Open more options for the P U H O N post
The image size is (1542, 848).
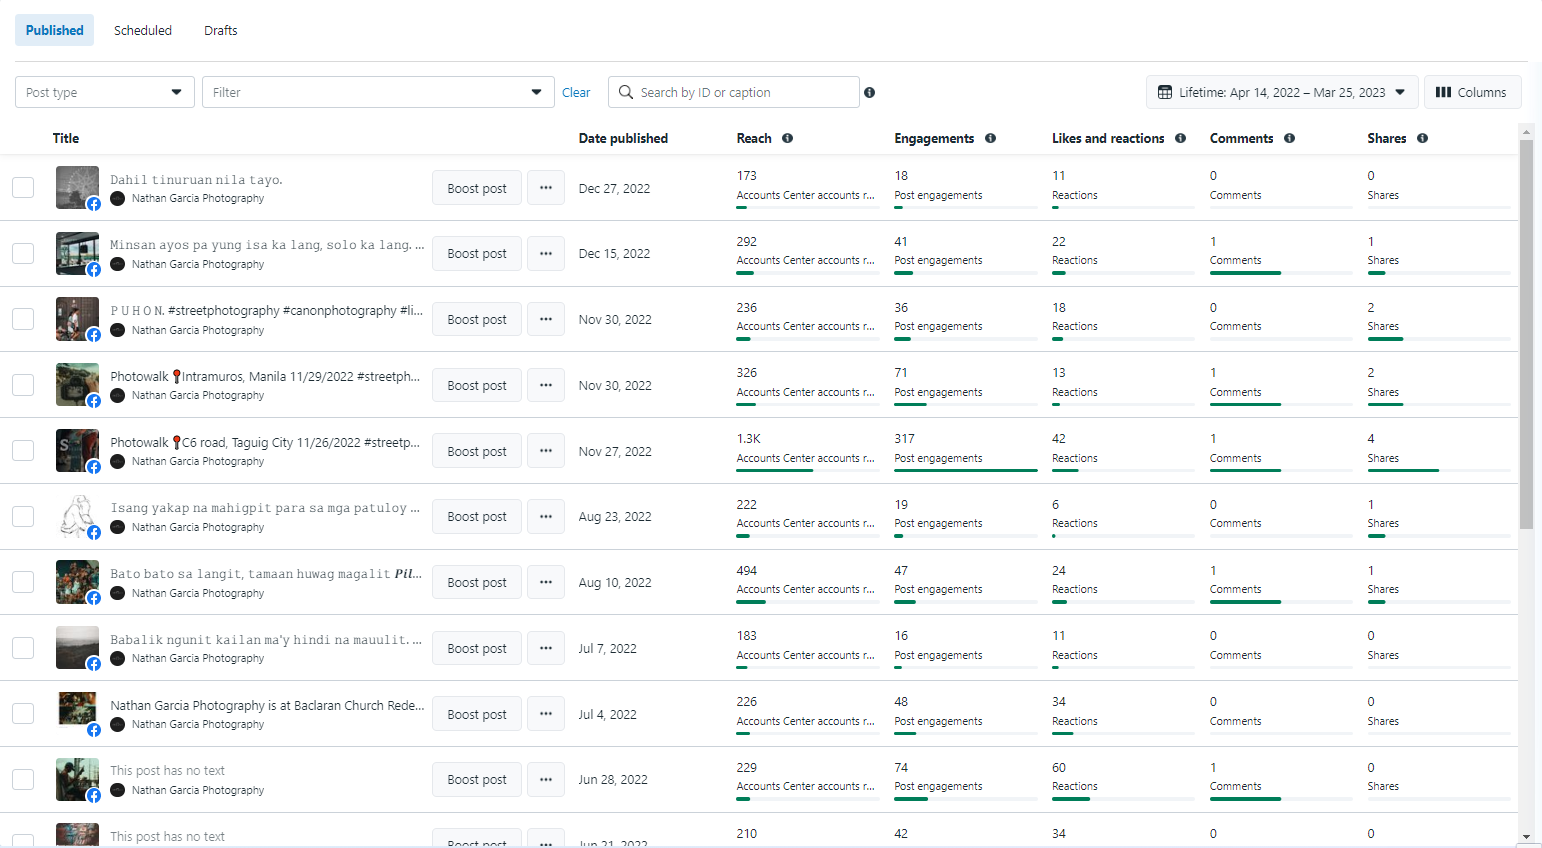546,319
